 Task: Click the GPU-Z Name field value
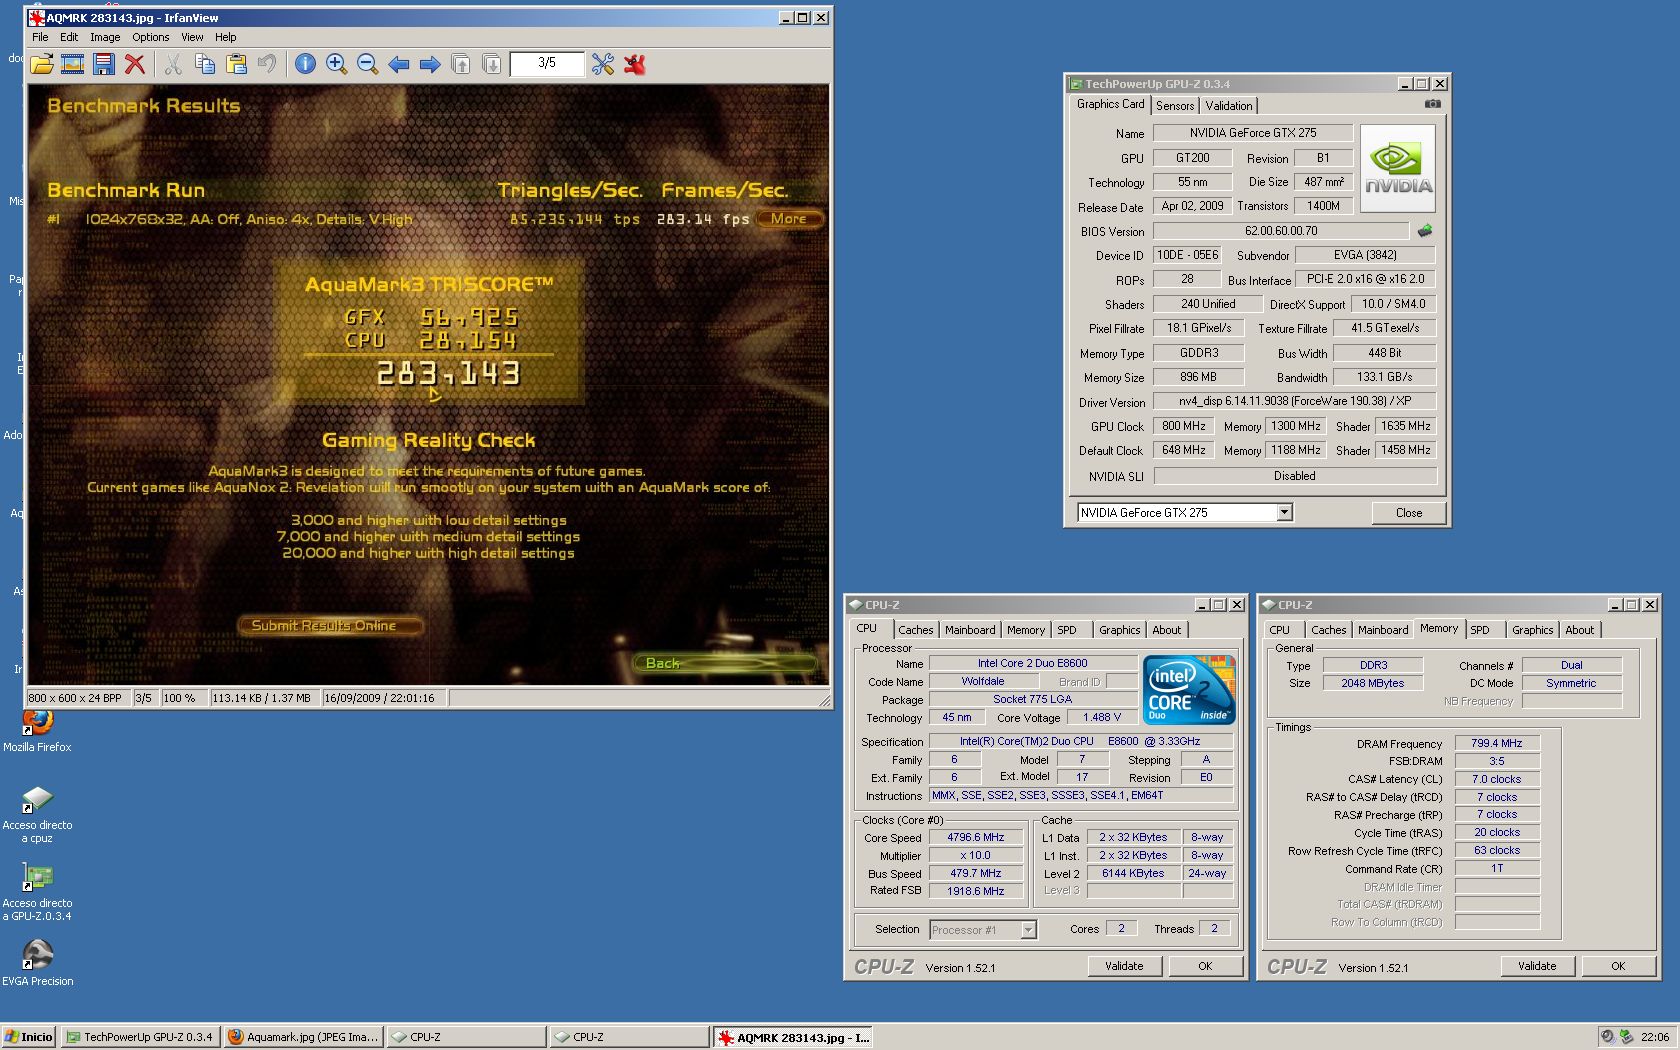tap(1253, 133)
